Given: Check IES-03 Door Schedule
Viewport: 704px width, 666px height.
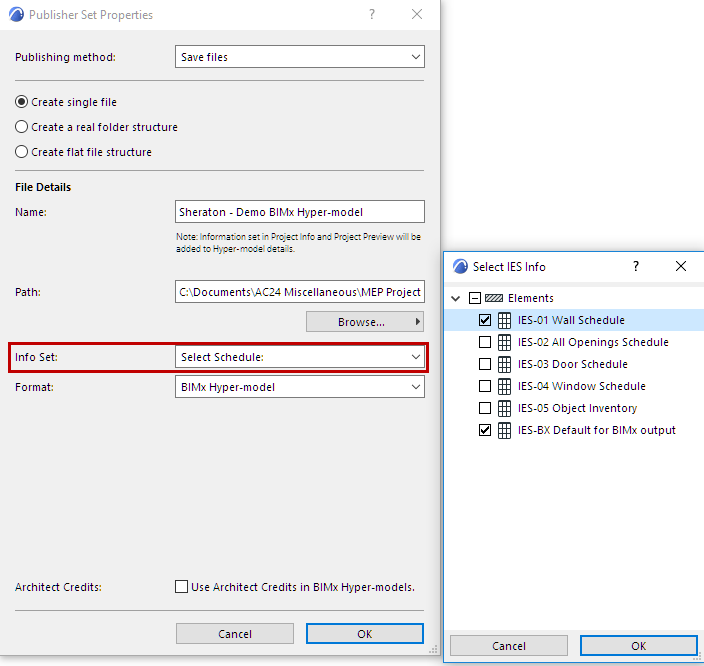Looking at the screenshot, I should 485,364.
